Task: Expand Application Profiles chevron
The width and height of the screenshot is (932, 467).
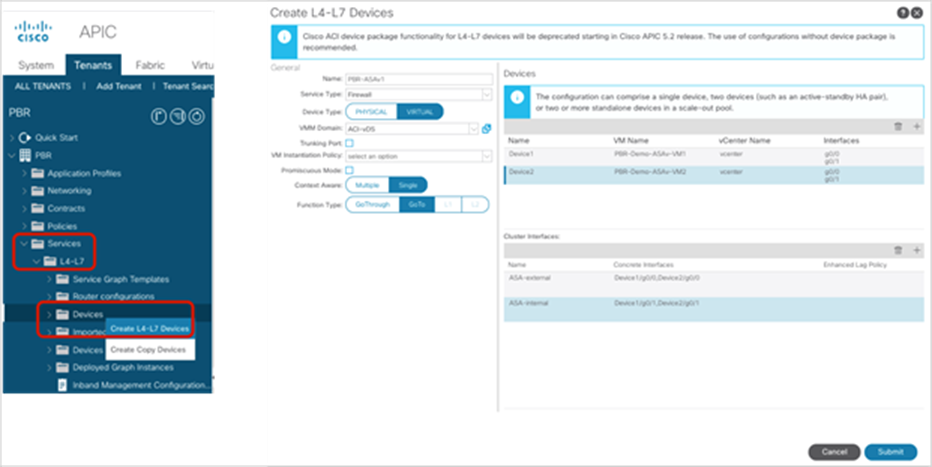Action: coord(24,173)
